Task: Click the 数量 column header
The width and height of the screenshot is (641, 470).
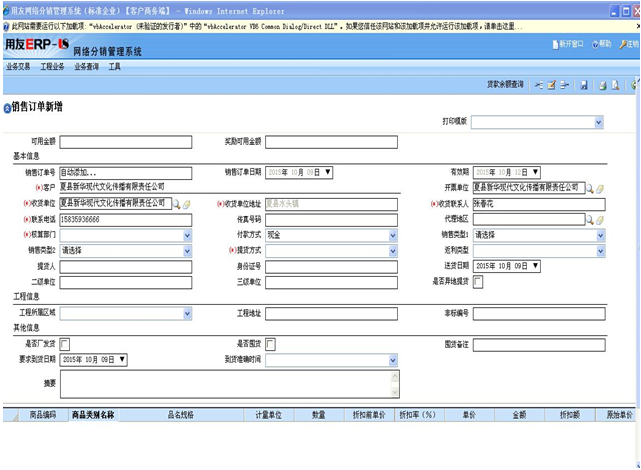Action: (319, 415)
